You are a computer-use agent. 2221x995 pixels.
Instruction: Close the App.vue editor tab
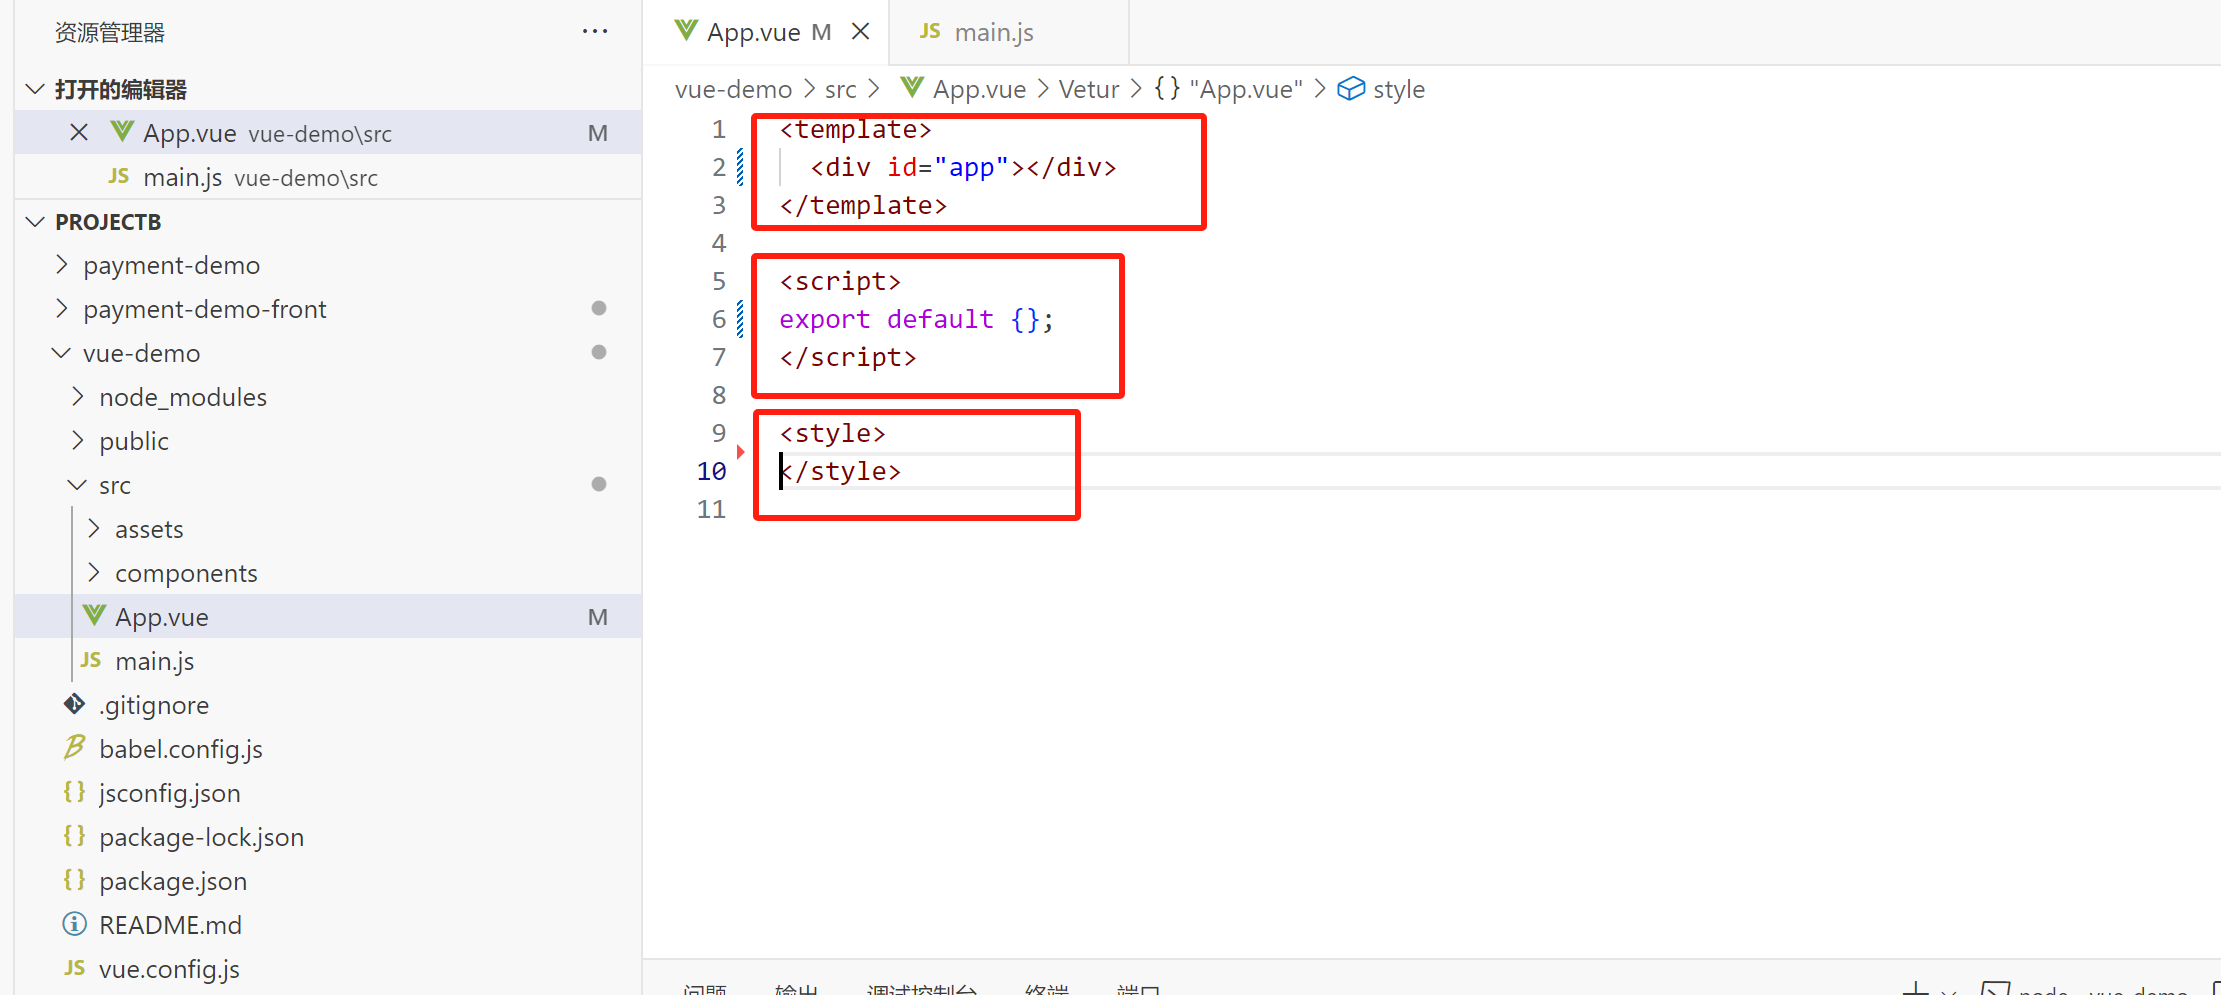point(860,32)
